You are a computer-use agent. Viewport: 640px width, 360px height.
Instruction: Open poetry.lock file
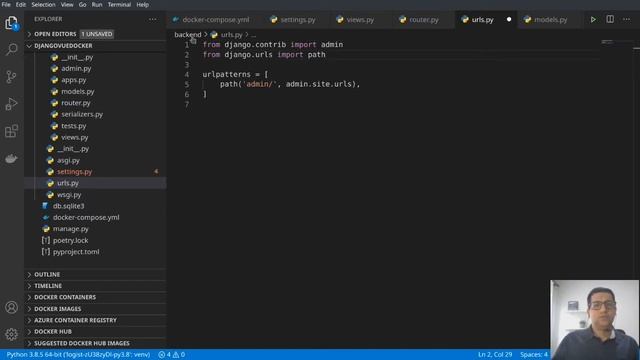(x=71, y=240)
